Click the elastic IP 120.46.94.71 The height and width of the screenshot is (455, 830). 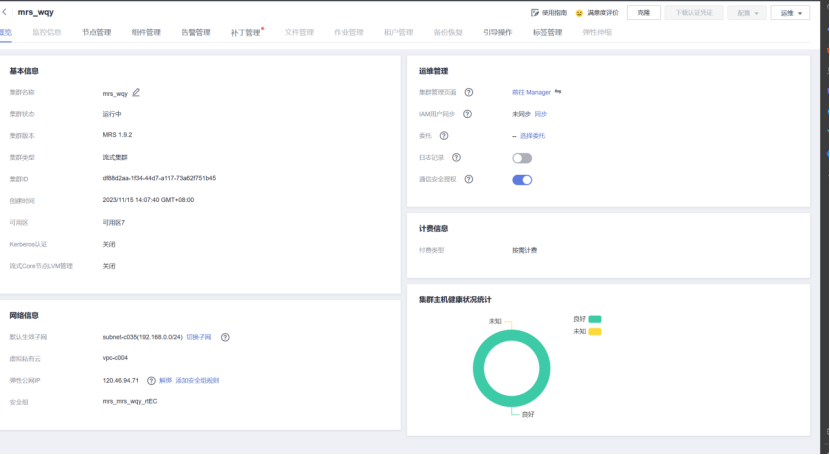coord(121,380)
